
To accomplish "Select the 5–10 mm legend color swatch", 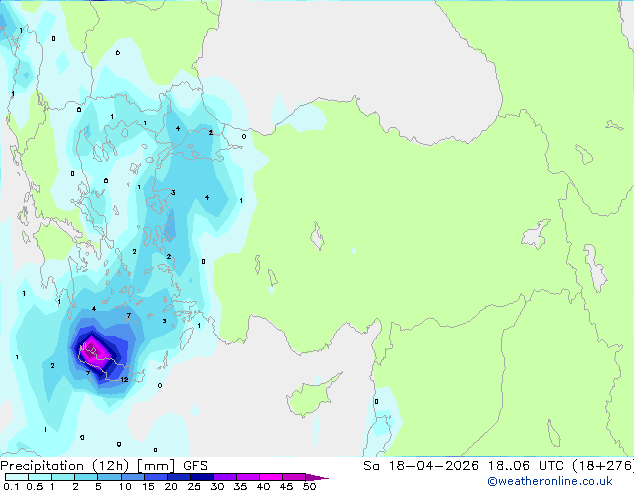I will tap(109, 477).
